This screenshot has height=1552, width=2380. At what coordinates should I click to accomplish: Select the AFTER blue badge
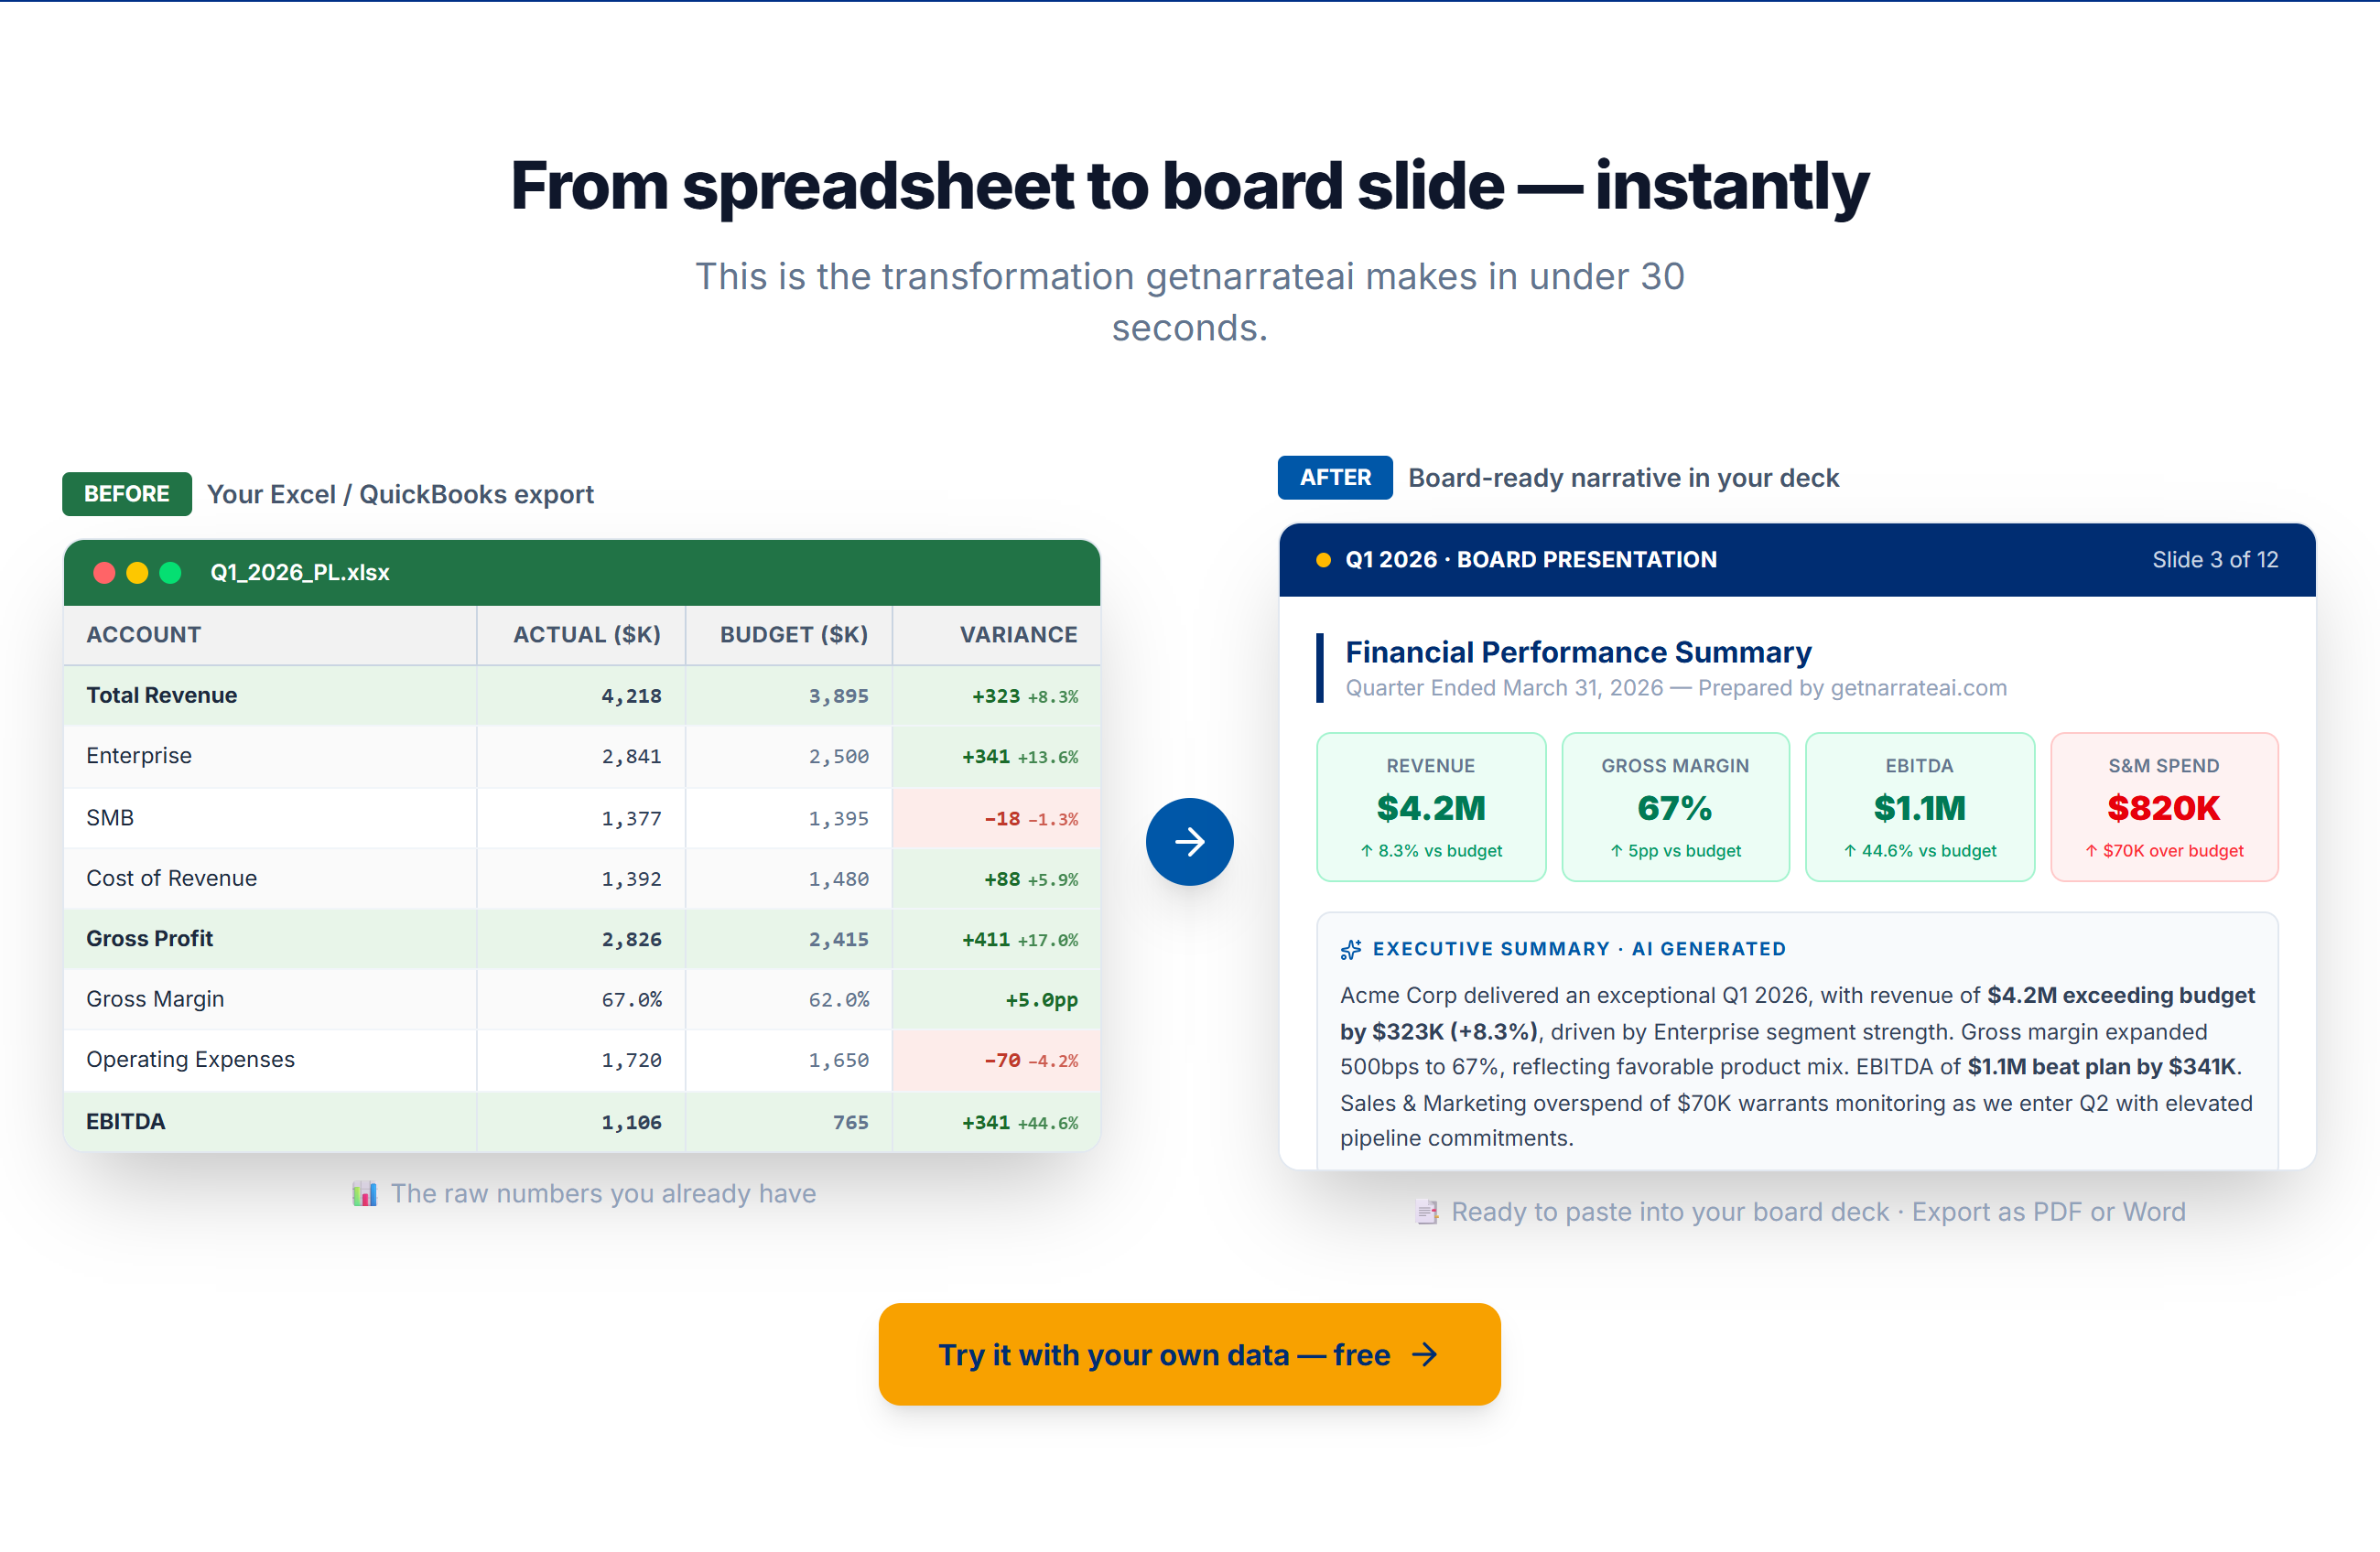(x=1335, y=478)
